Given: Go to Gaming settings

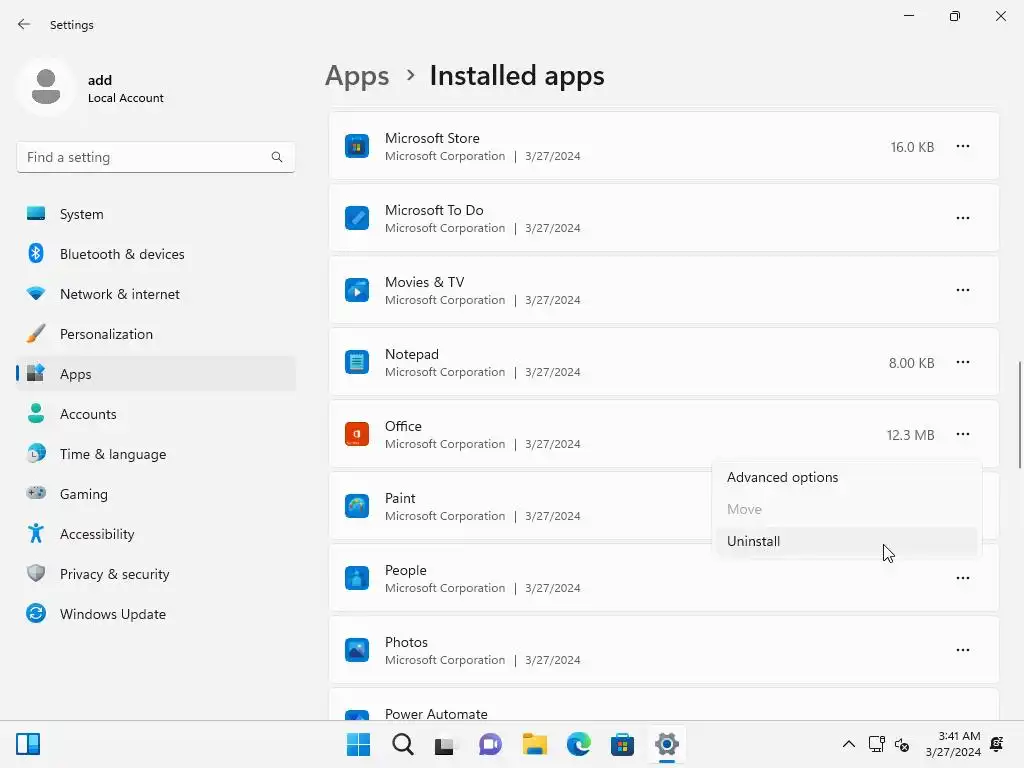Looking at the screenshot, I should (x=156, y=494).
